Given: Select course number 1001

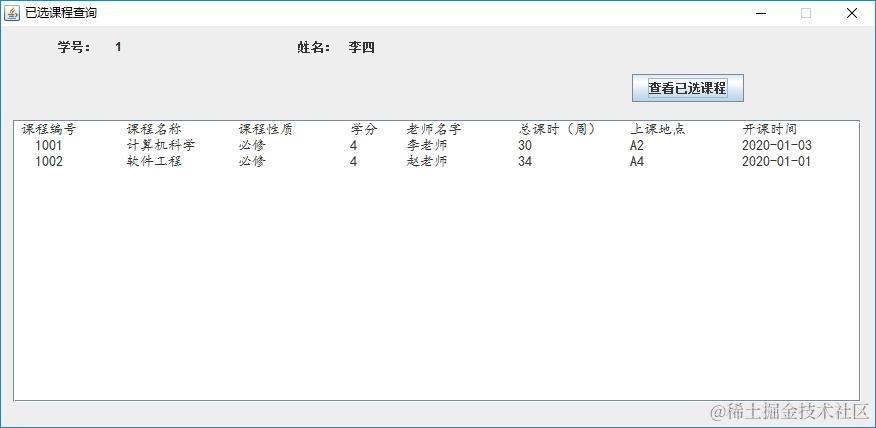Looking at the screenshot, I should [x=49, y=146].
